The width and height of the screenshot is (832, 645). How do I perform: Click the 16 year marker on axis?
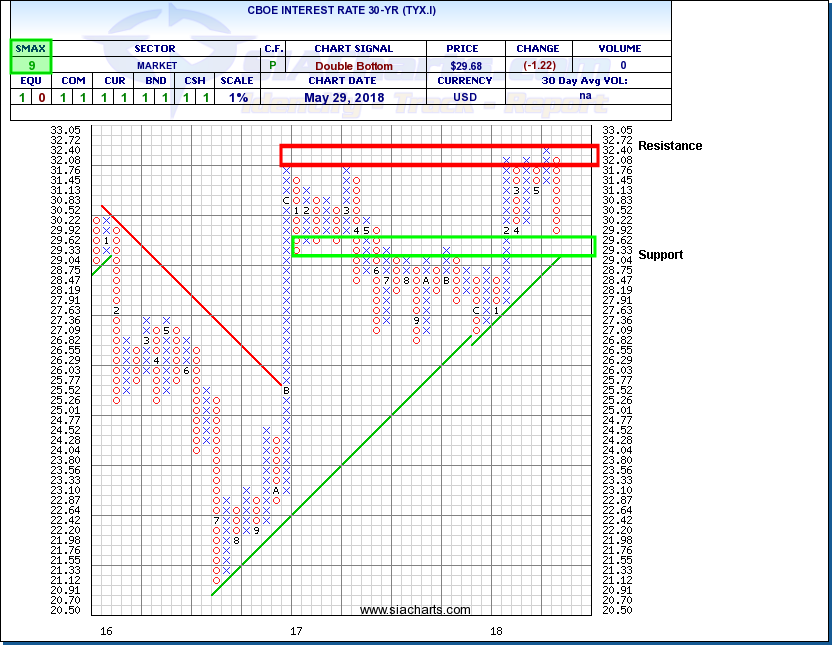[x=106, y=632]
